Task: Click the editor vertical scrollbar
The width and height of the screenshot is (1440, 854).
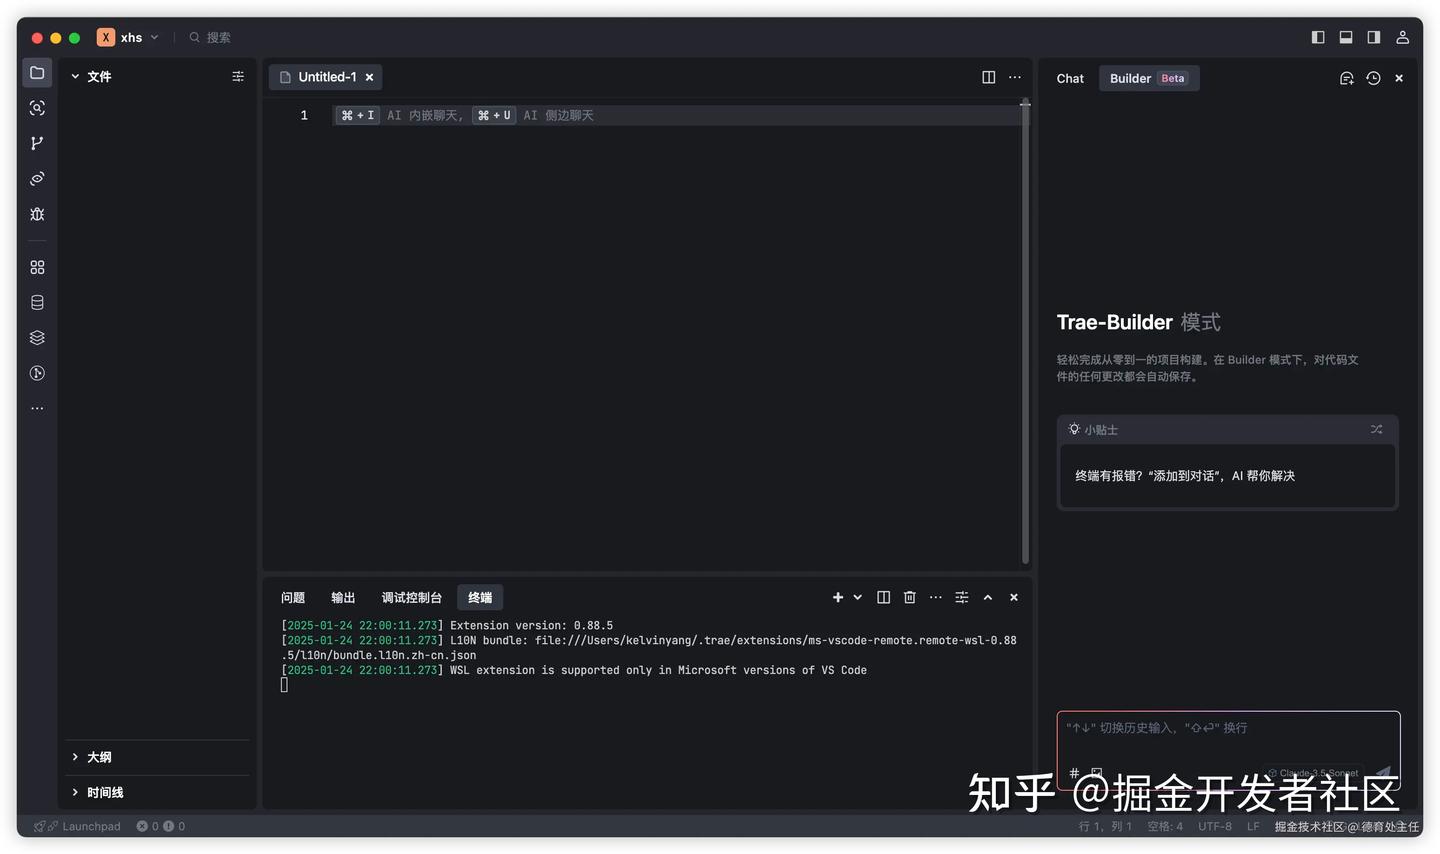Action: click(x=1025, y=330)
